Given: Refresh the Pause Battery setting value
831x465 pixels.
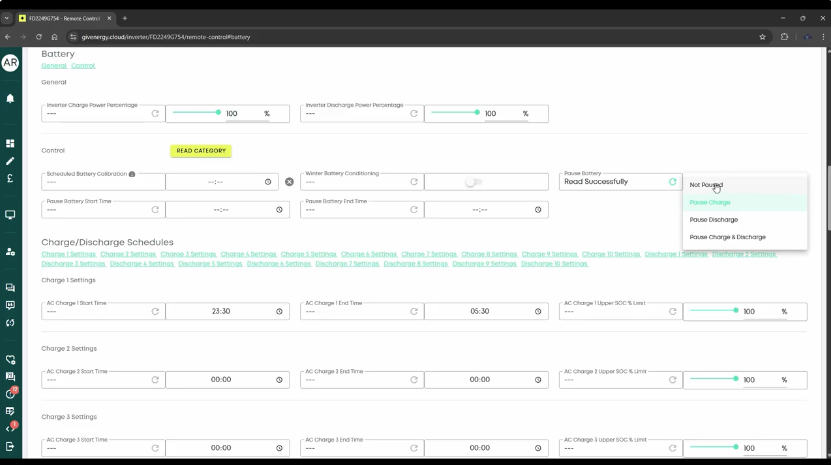Looking at the screenshot, I should pyautogui.click(x=672, y=182).
